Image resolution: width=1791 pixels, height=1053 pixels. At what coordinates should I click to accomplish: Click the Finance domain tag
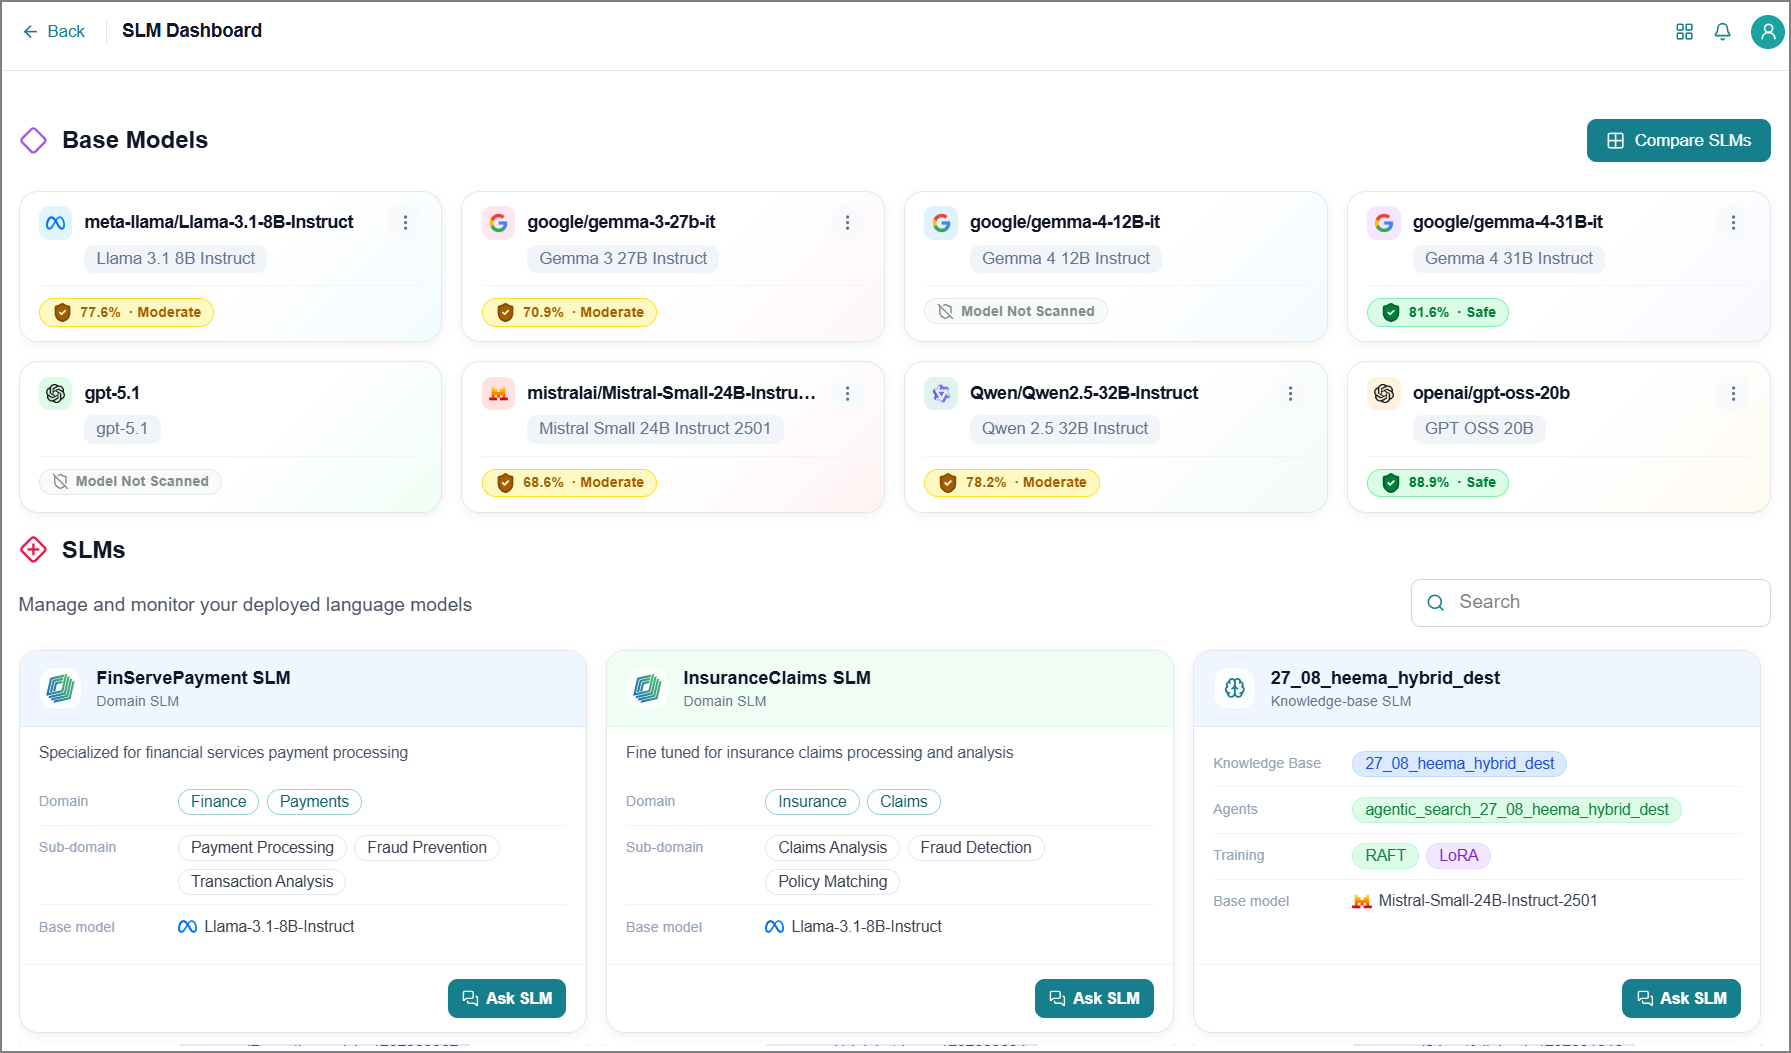pyautogui.click(x=218, y=802)
